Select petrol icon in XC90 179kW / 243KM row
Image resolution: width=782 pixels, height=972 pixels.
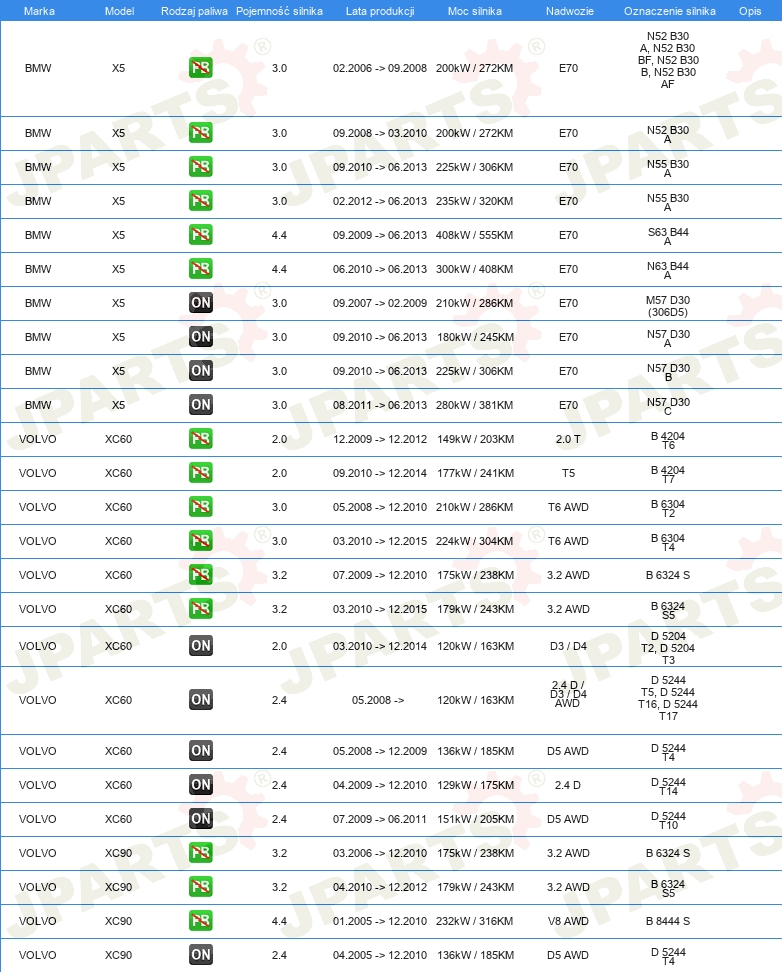(200, 887)
